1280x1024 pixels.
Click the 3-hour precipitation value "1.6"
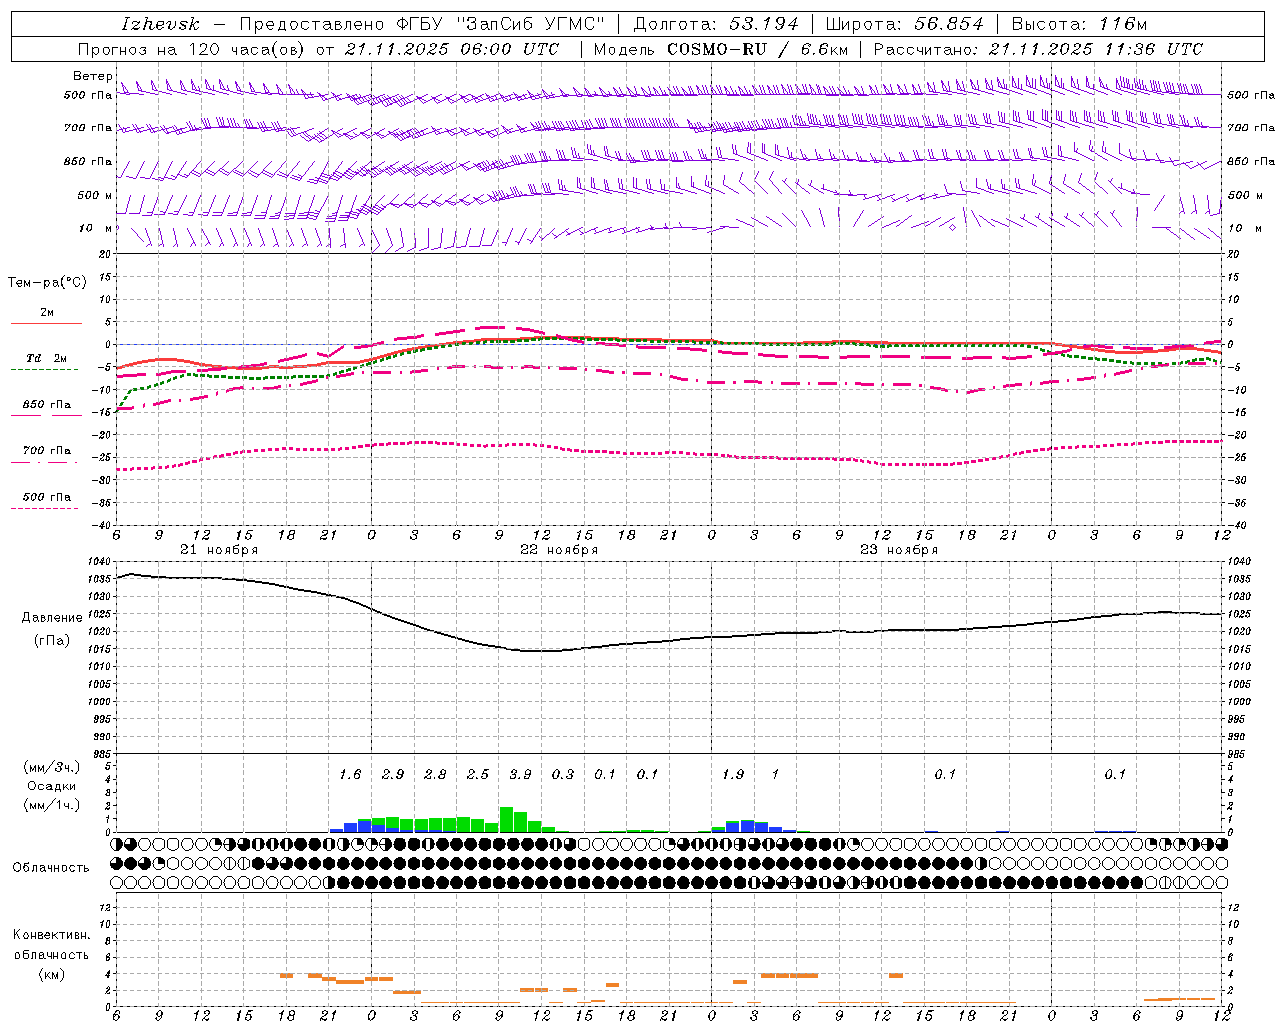pyautogui.click(x=350, y=774)
